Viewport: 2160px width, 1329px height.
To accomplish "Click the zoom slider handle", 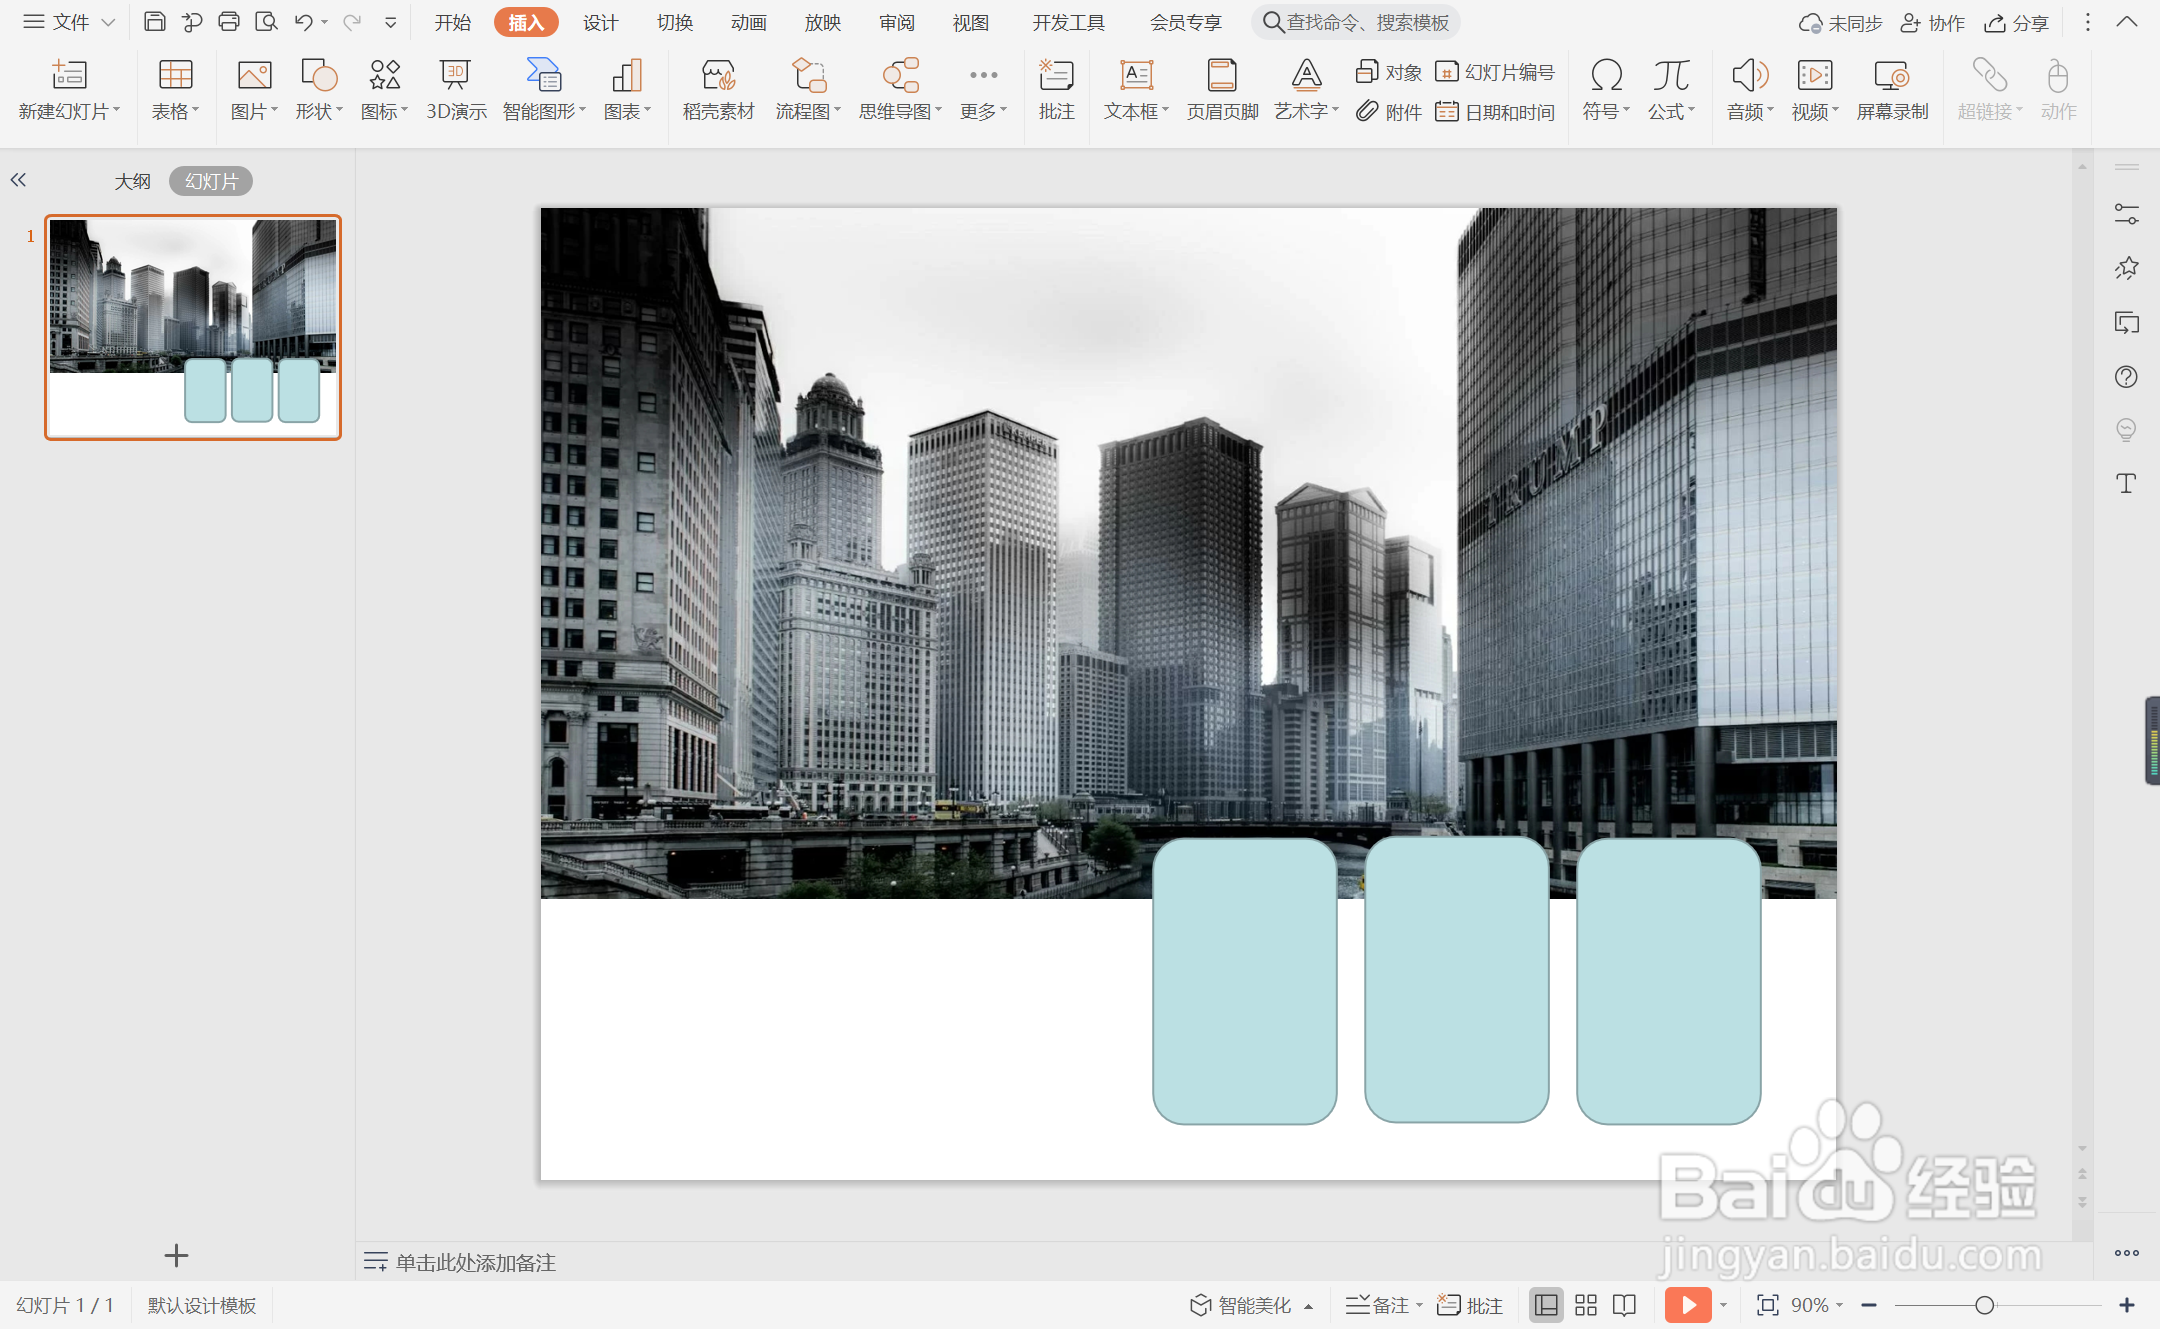I will (x=1985, y=1305).
